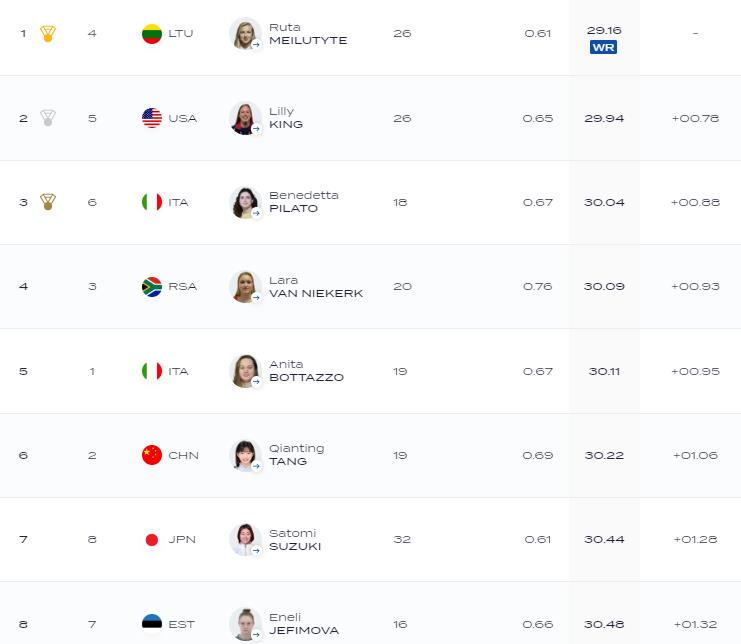Viewport: 741px width, 644px height.
Task: Click the Italy flag in Pilato's row
Action: coord(152,202)
